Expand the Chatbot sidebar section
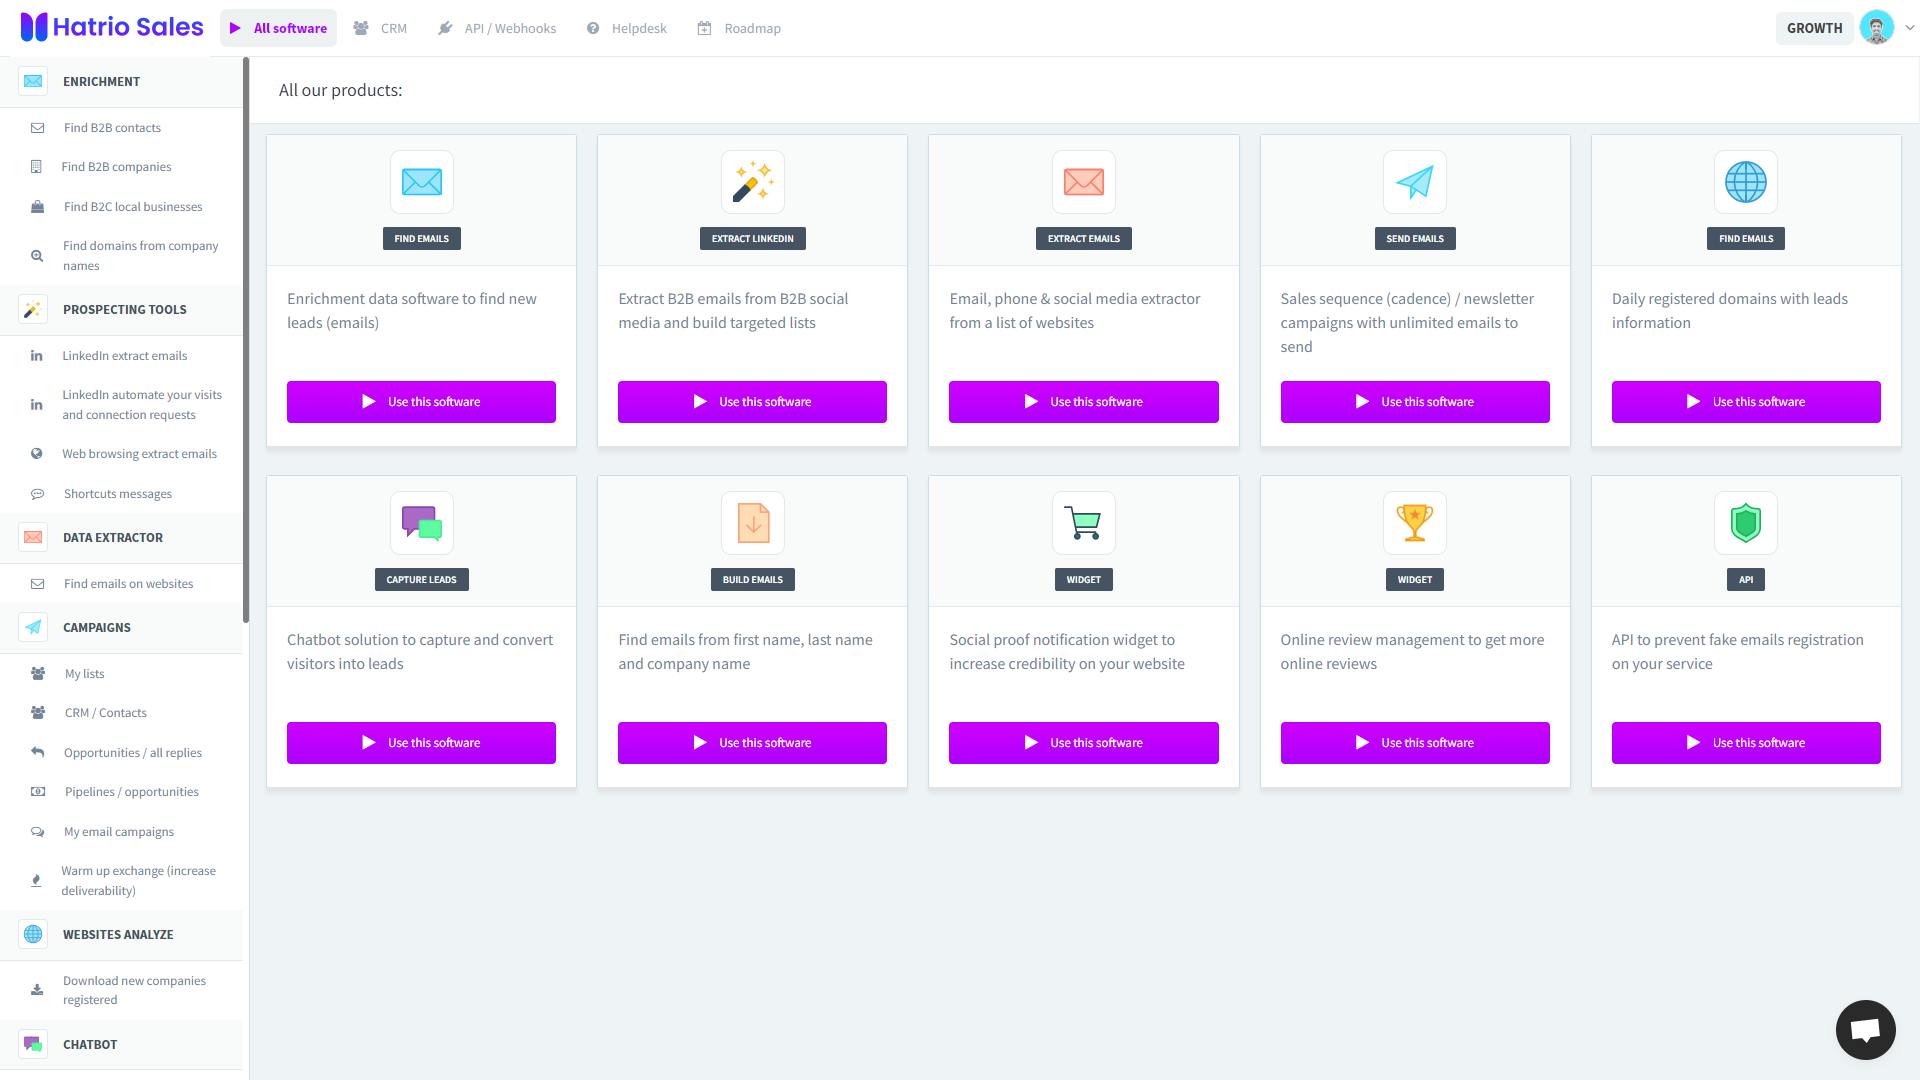Image resolution: width=1920 pixels, height=1080 pixels. click(x=90, y=1044)
